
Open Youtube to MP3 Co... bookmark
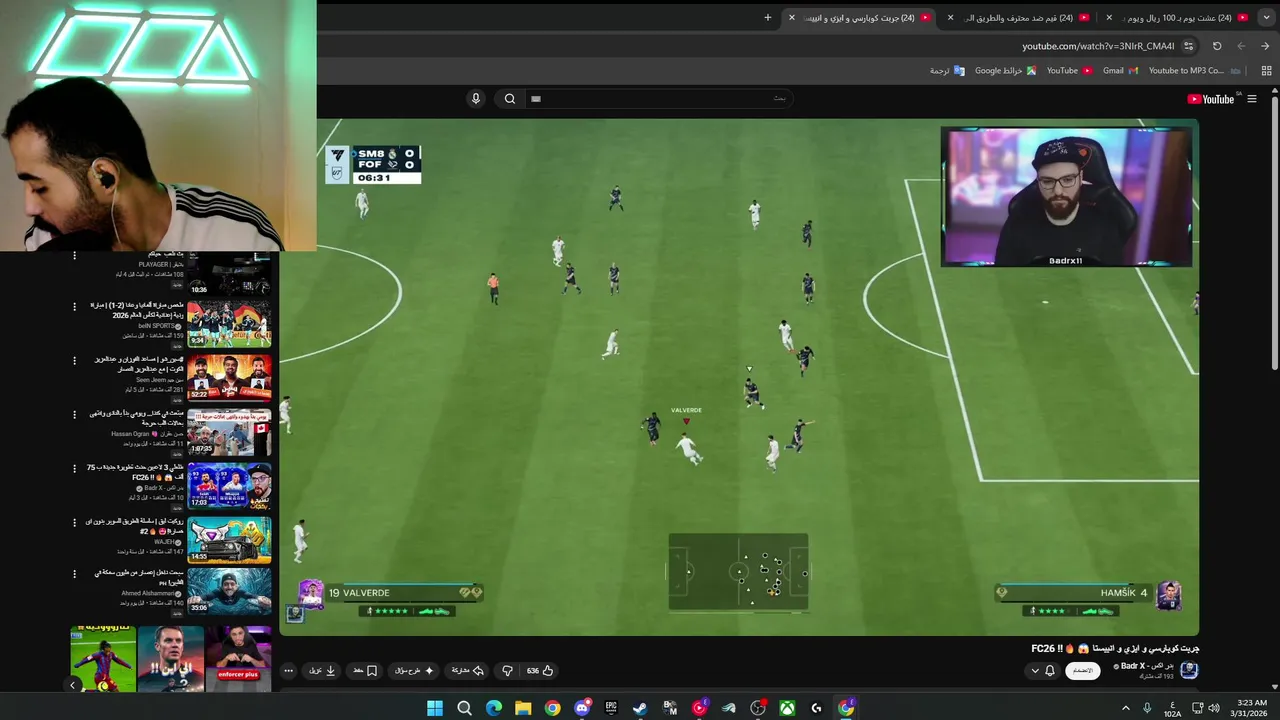tap(1194, 71)
